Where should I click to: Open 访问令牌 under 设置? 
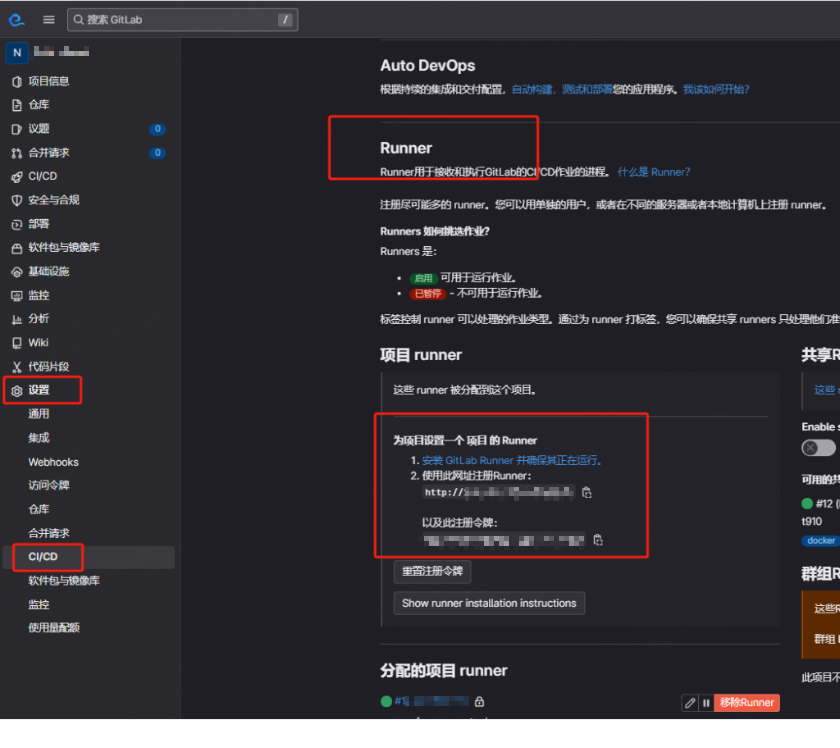click(49, 485)
